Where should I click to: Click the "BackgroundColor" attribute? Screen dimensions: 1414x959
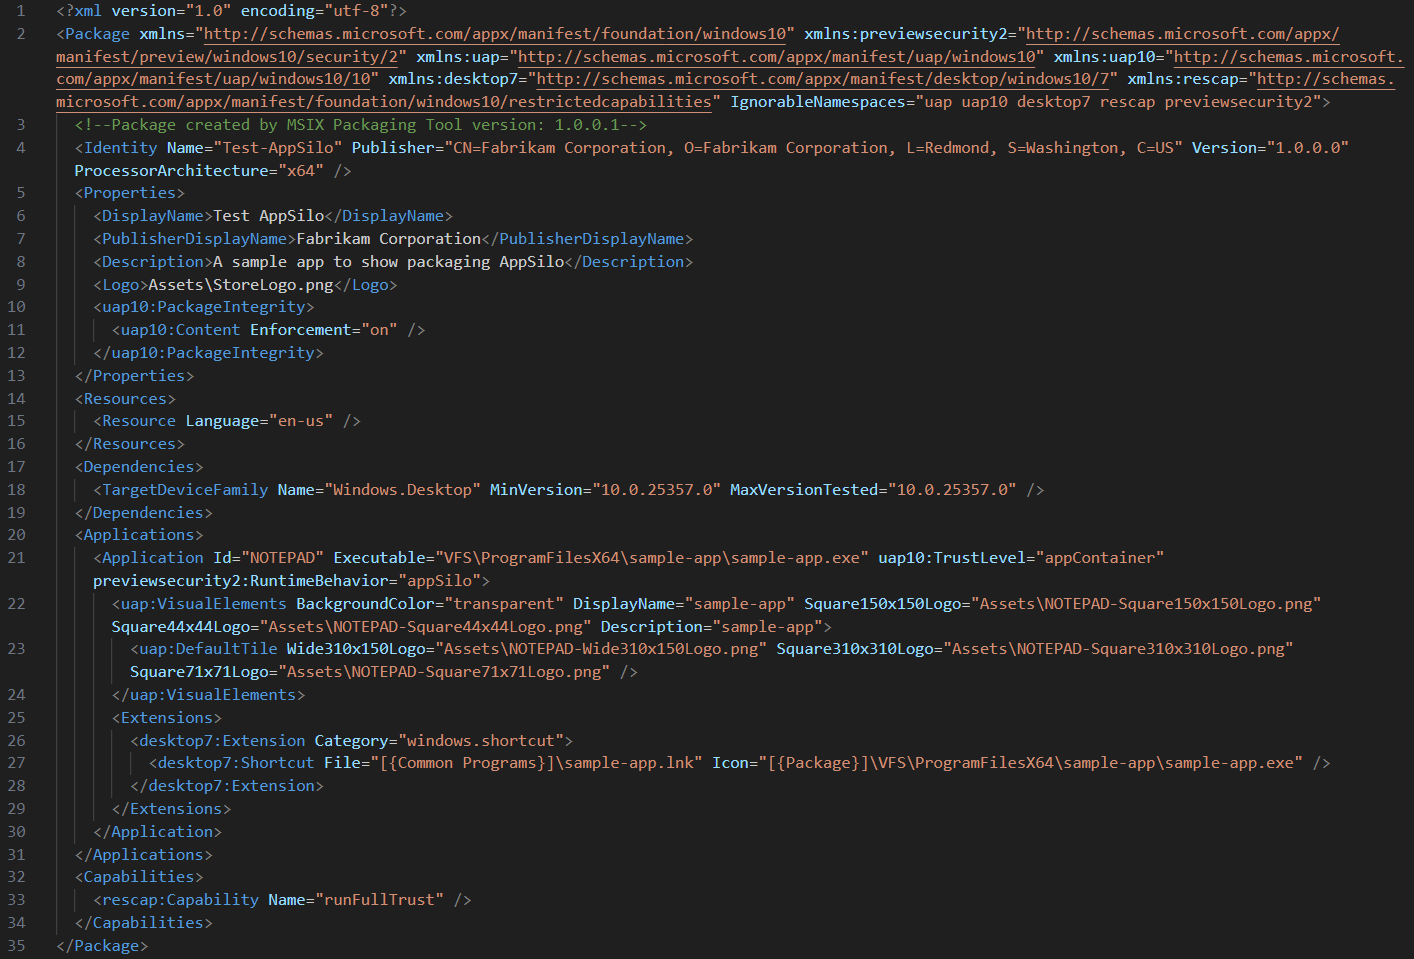[x=365, y=604]
